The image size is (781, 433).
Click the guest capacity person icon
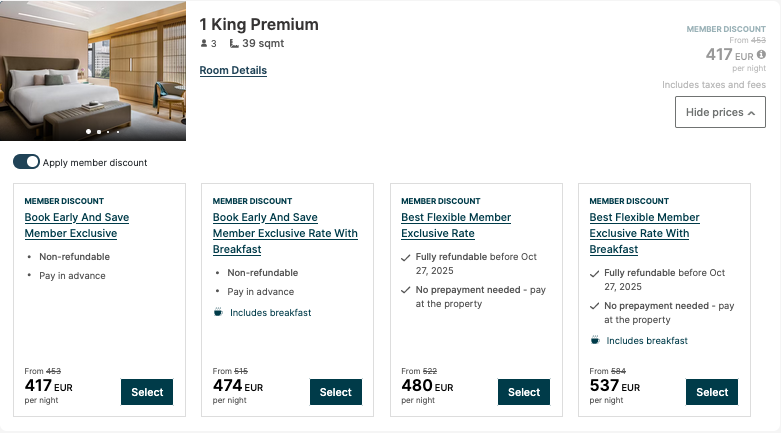(x=204, y=44)
